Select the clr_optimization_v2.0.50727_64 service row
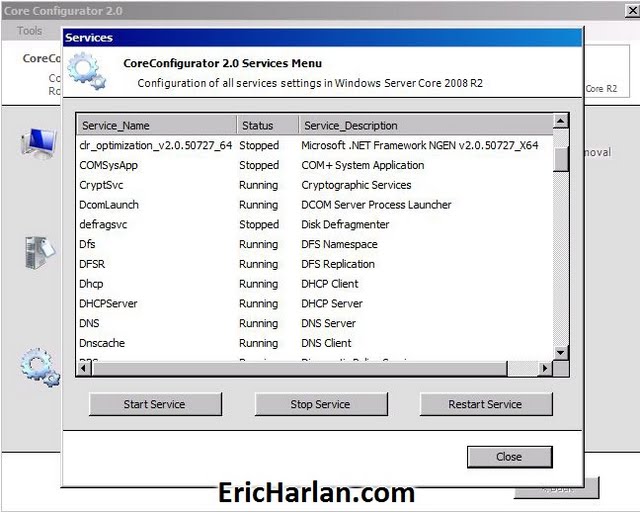 pos(315,145)
